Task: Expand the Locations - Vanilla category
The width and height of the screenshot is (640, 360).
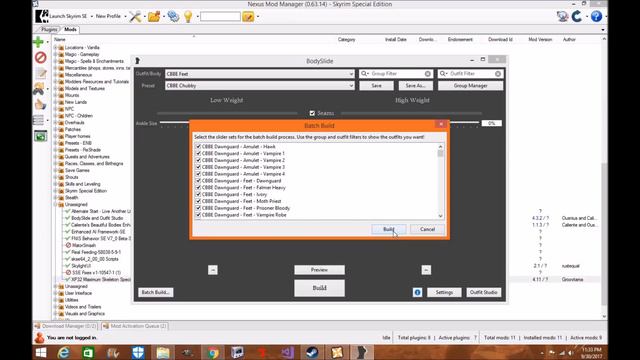Action: pos(56,47)
